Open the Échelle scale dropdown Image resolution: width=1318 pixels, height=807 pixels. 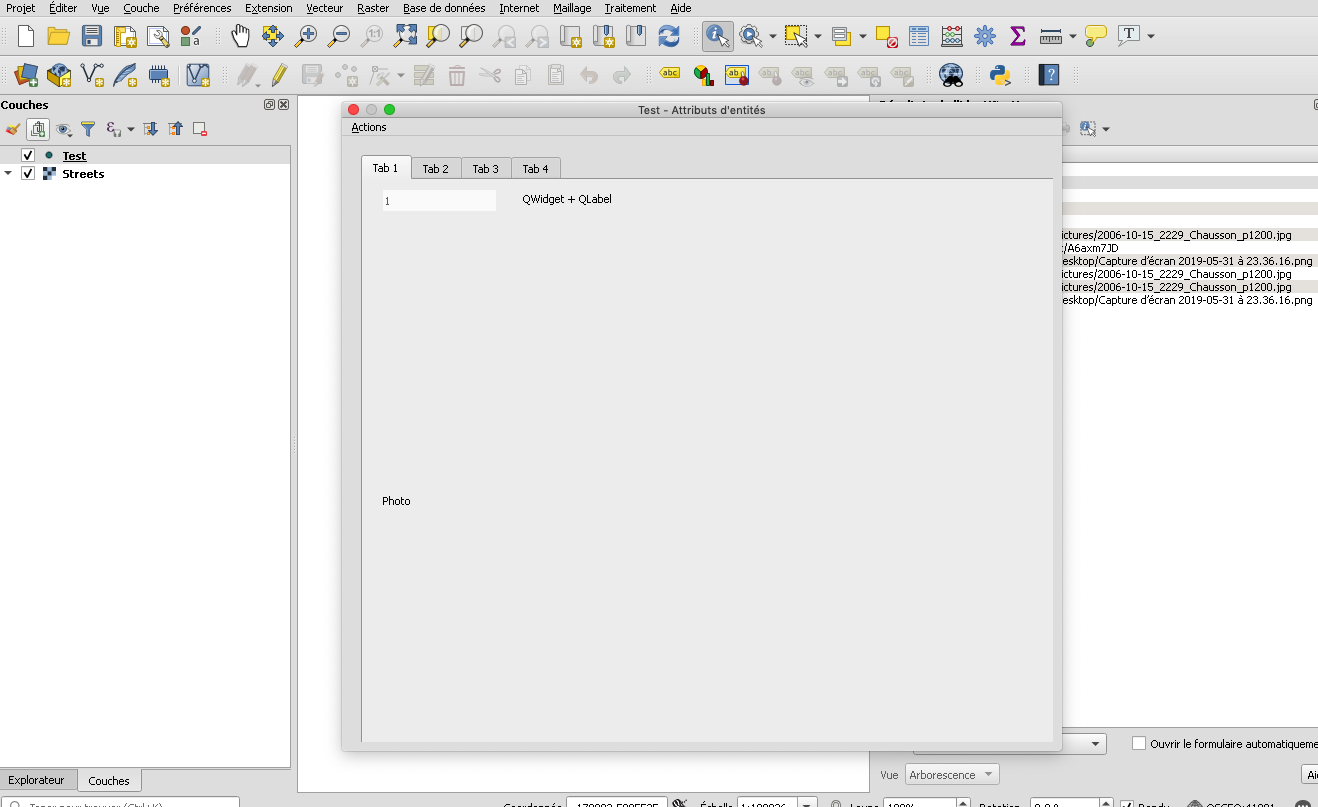pyautogui.click(x=807, y=803)
